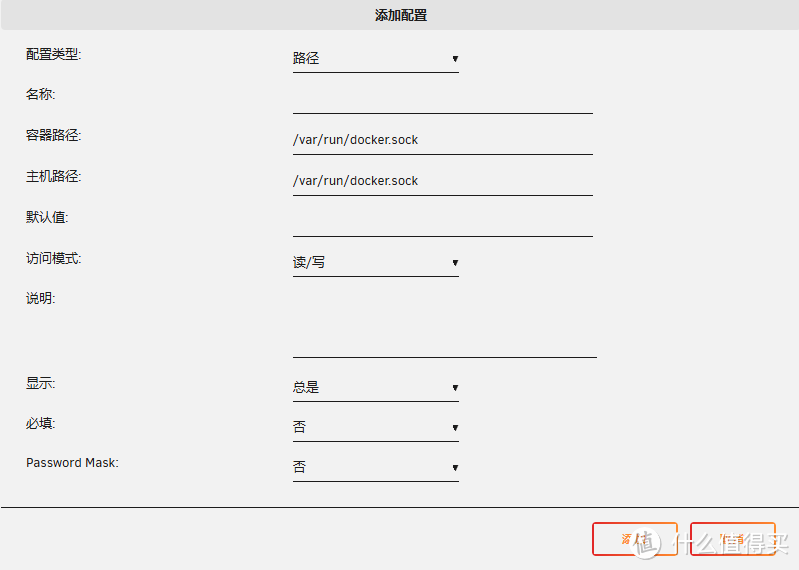Expand the 必填 dropdown showing 否
799x570 pixels.
375,428
